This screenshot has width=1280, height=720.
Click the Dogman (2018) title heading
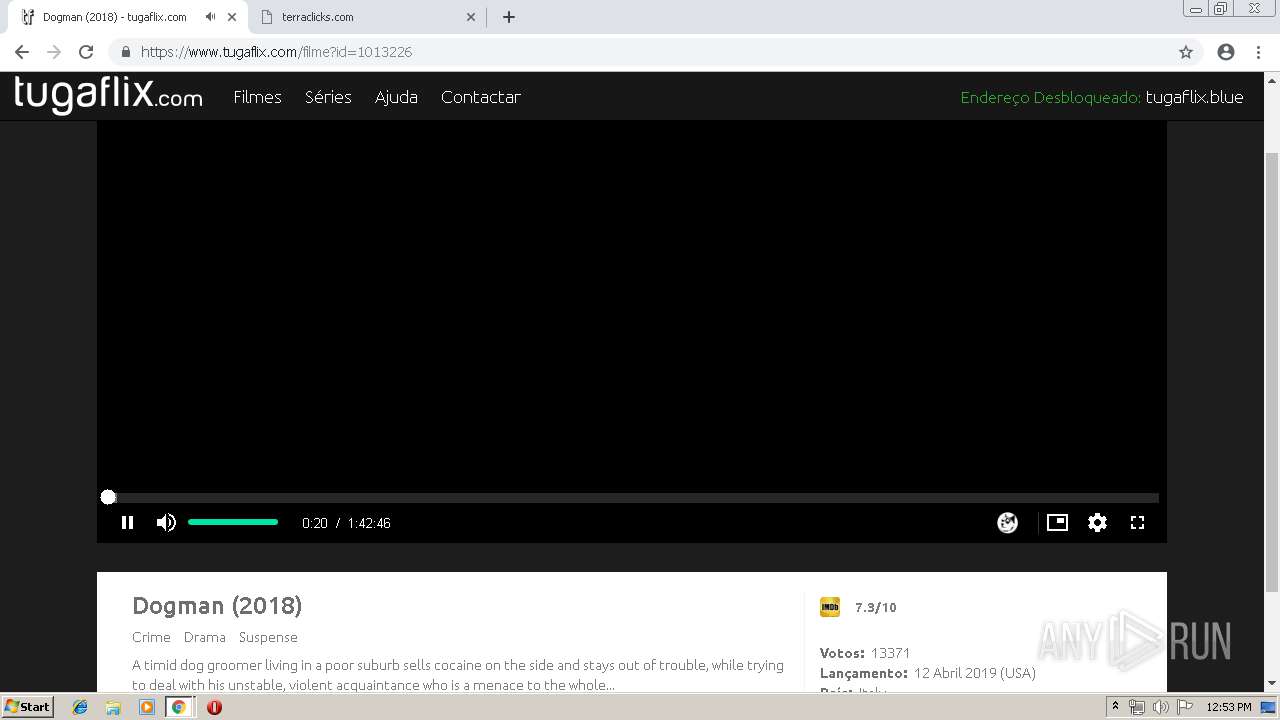click(x=217, y=606)
